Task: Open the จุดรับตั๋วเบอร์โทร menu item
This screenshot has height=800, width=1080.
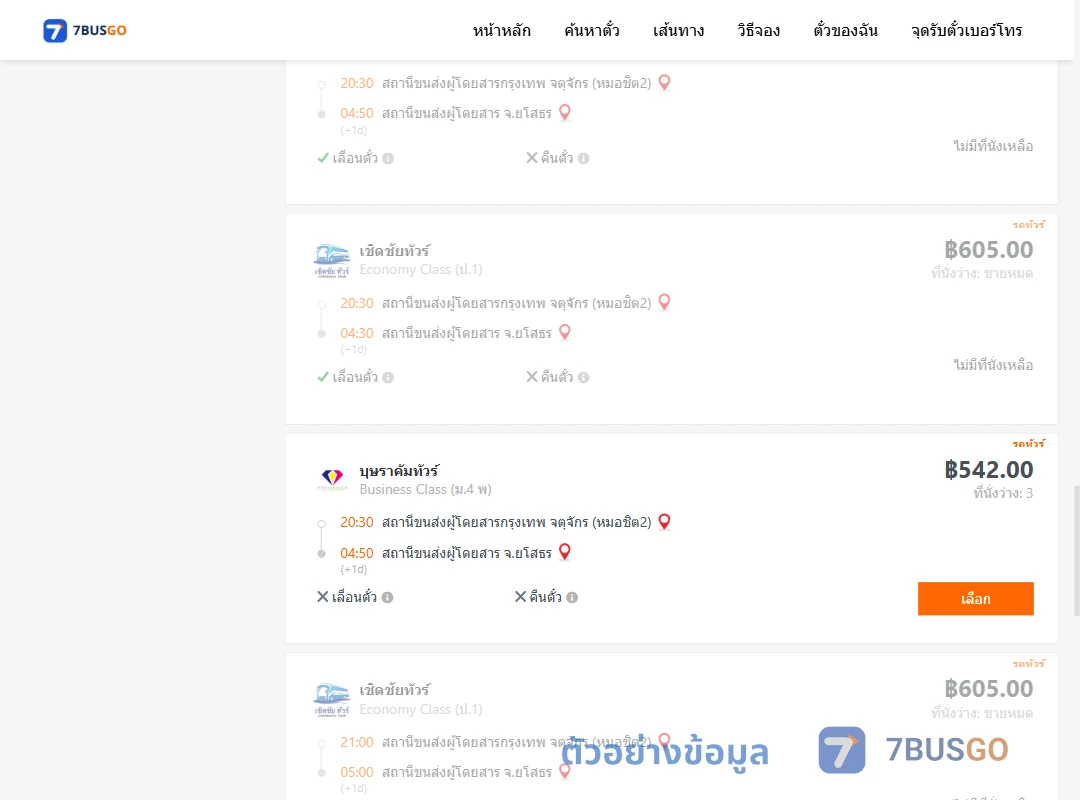Action: click(x=966, y=30)
